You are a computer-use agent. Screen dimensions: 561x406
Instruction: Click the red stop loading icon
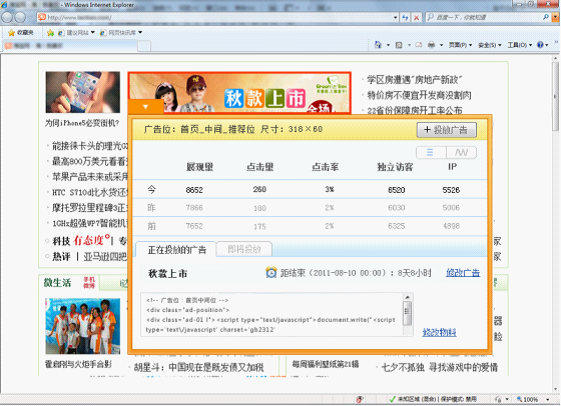click(x=416, y=17)
